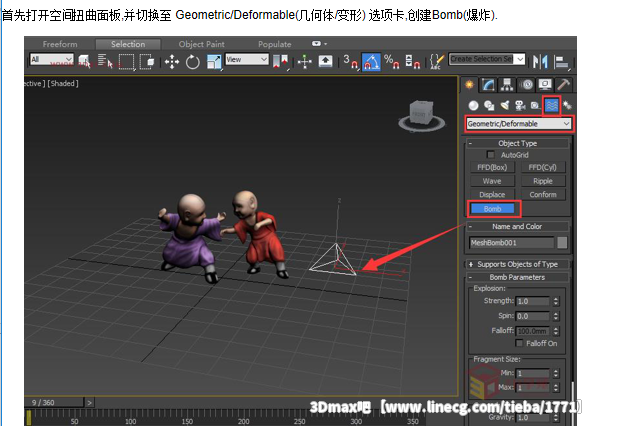This screenshot has width=622, height=426.
Task: Toggle the Angle Snap button
Action: point(371,62)
